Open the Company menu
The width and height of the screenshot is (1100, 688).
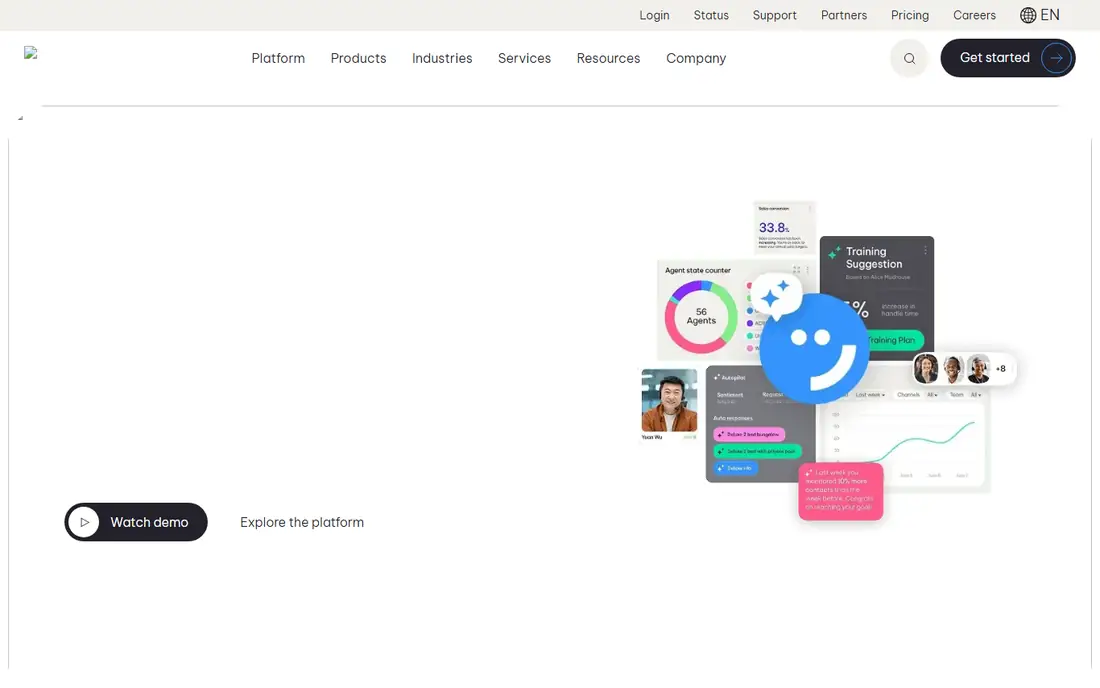696,58
